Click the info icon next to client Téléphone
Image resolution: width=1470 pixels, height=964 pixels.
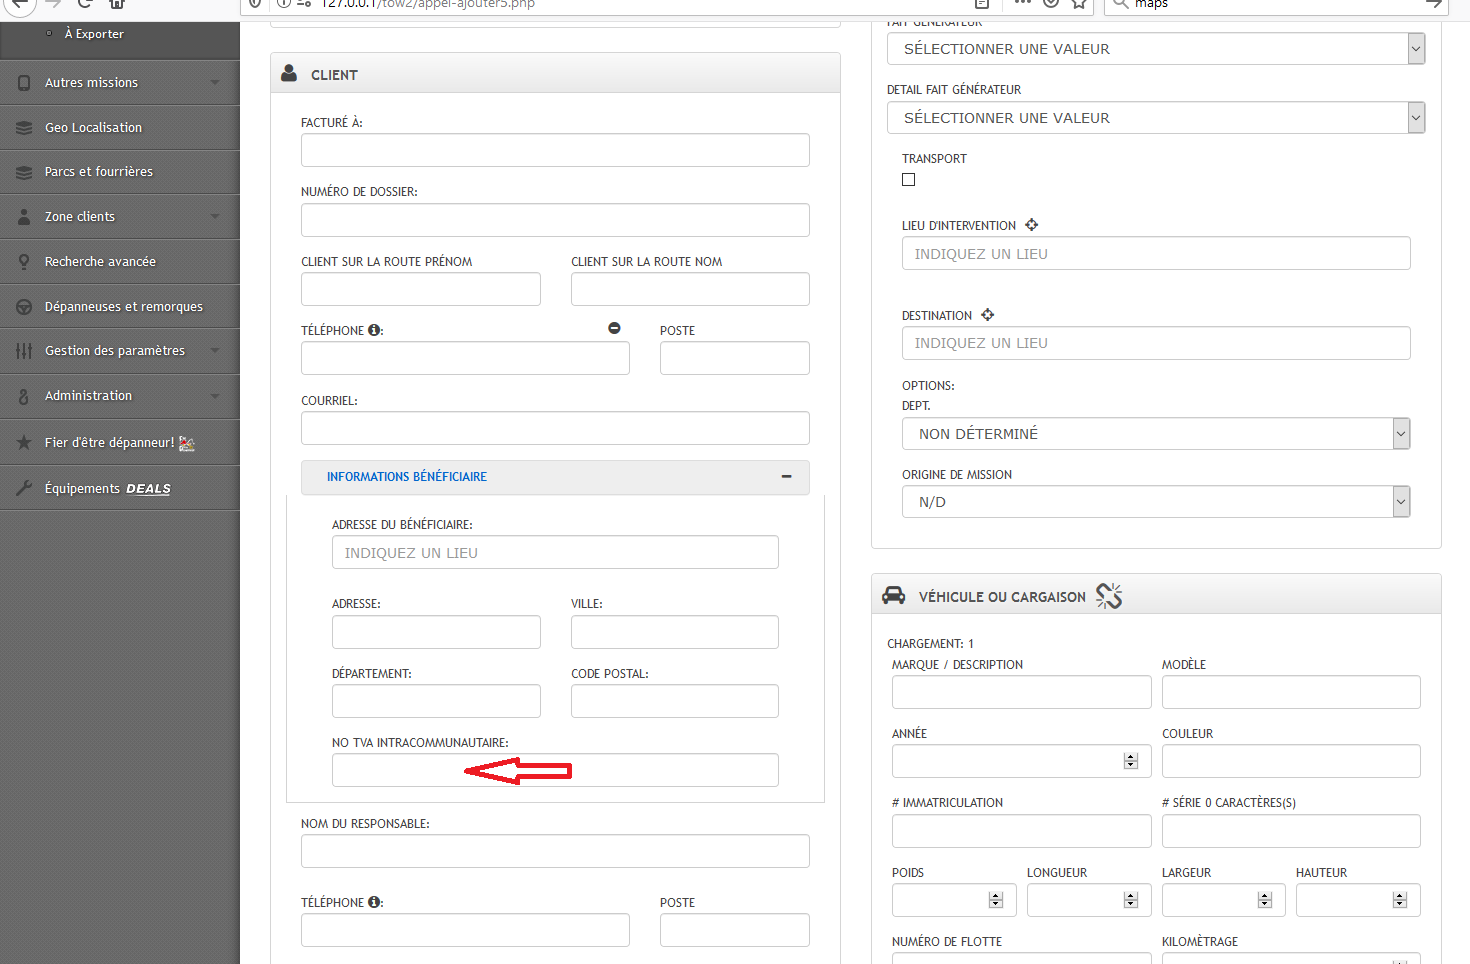(x=374, y=330)
